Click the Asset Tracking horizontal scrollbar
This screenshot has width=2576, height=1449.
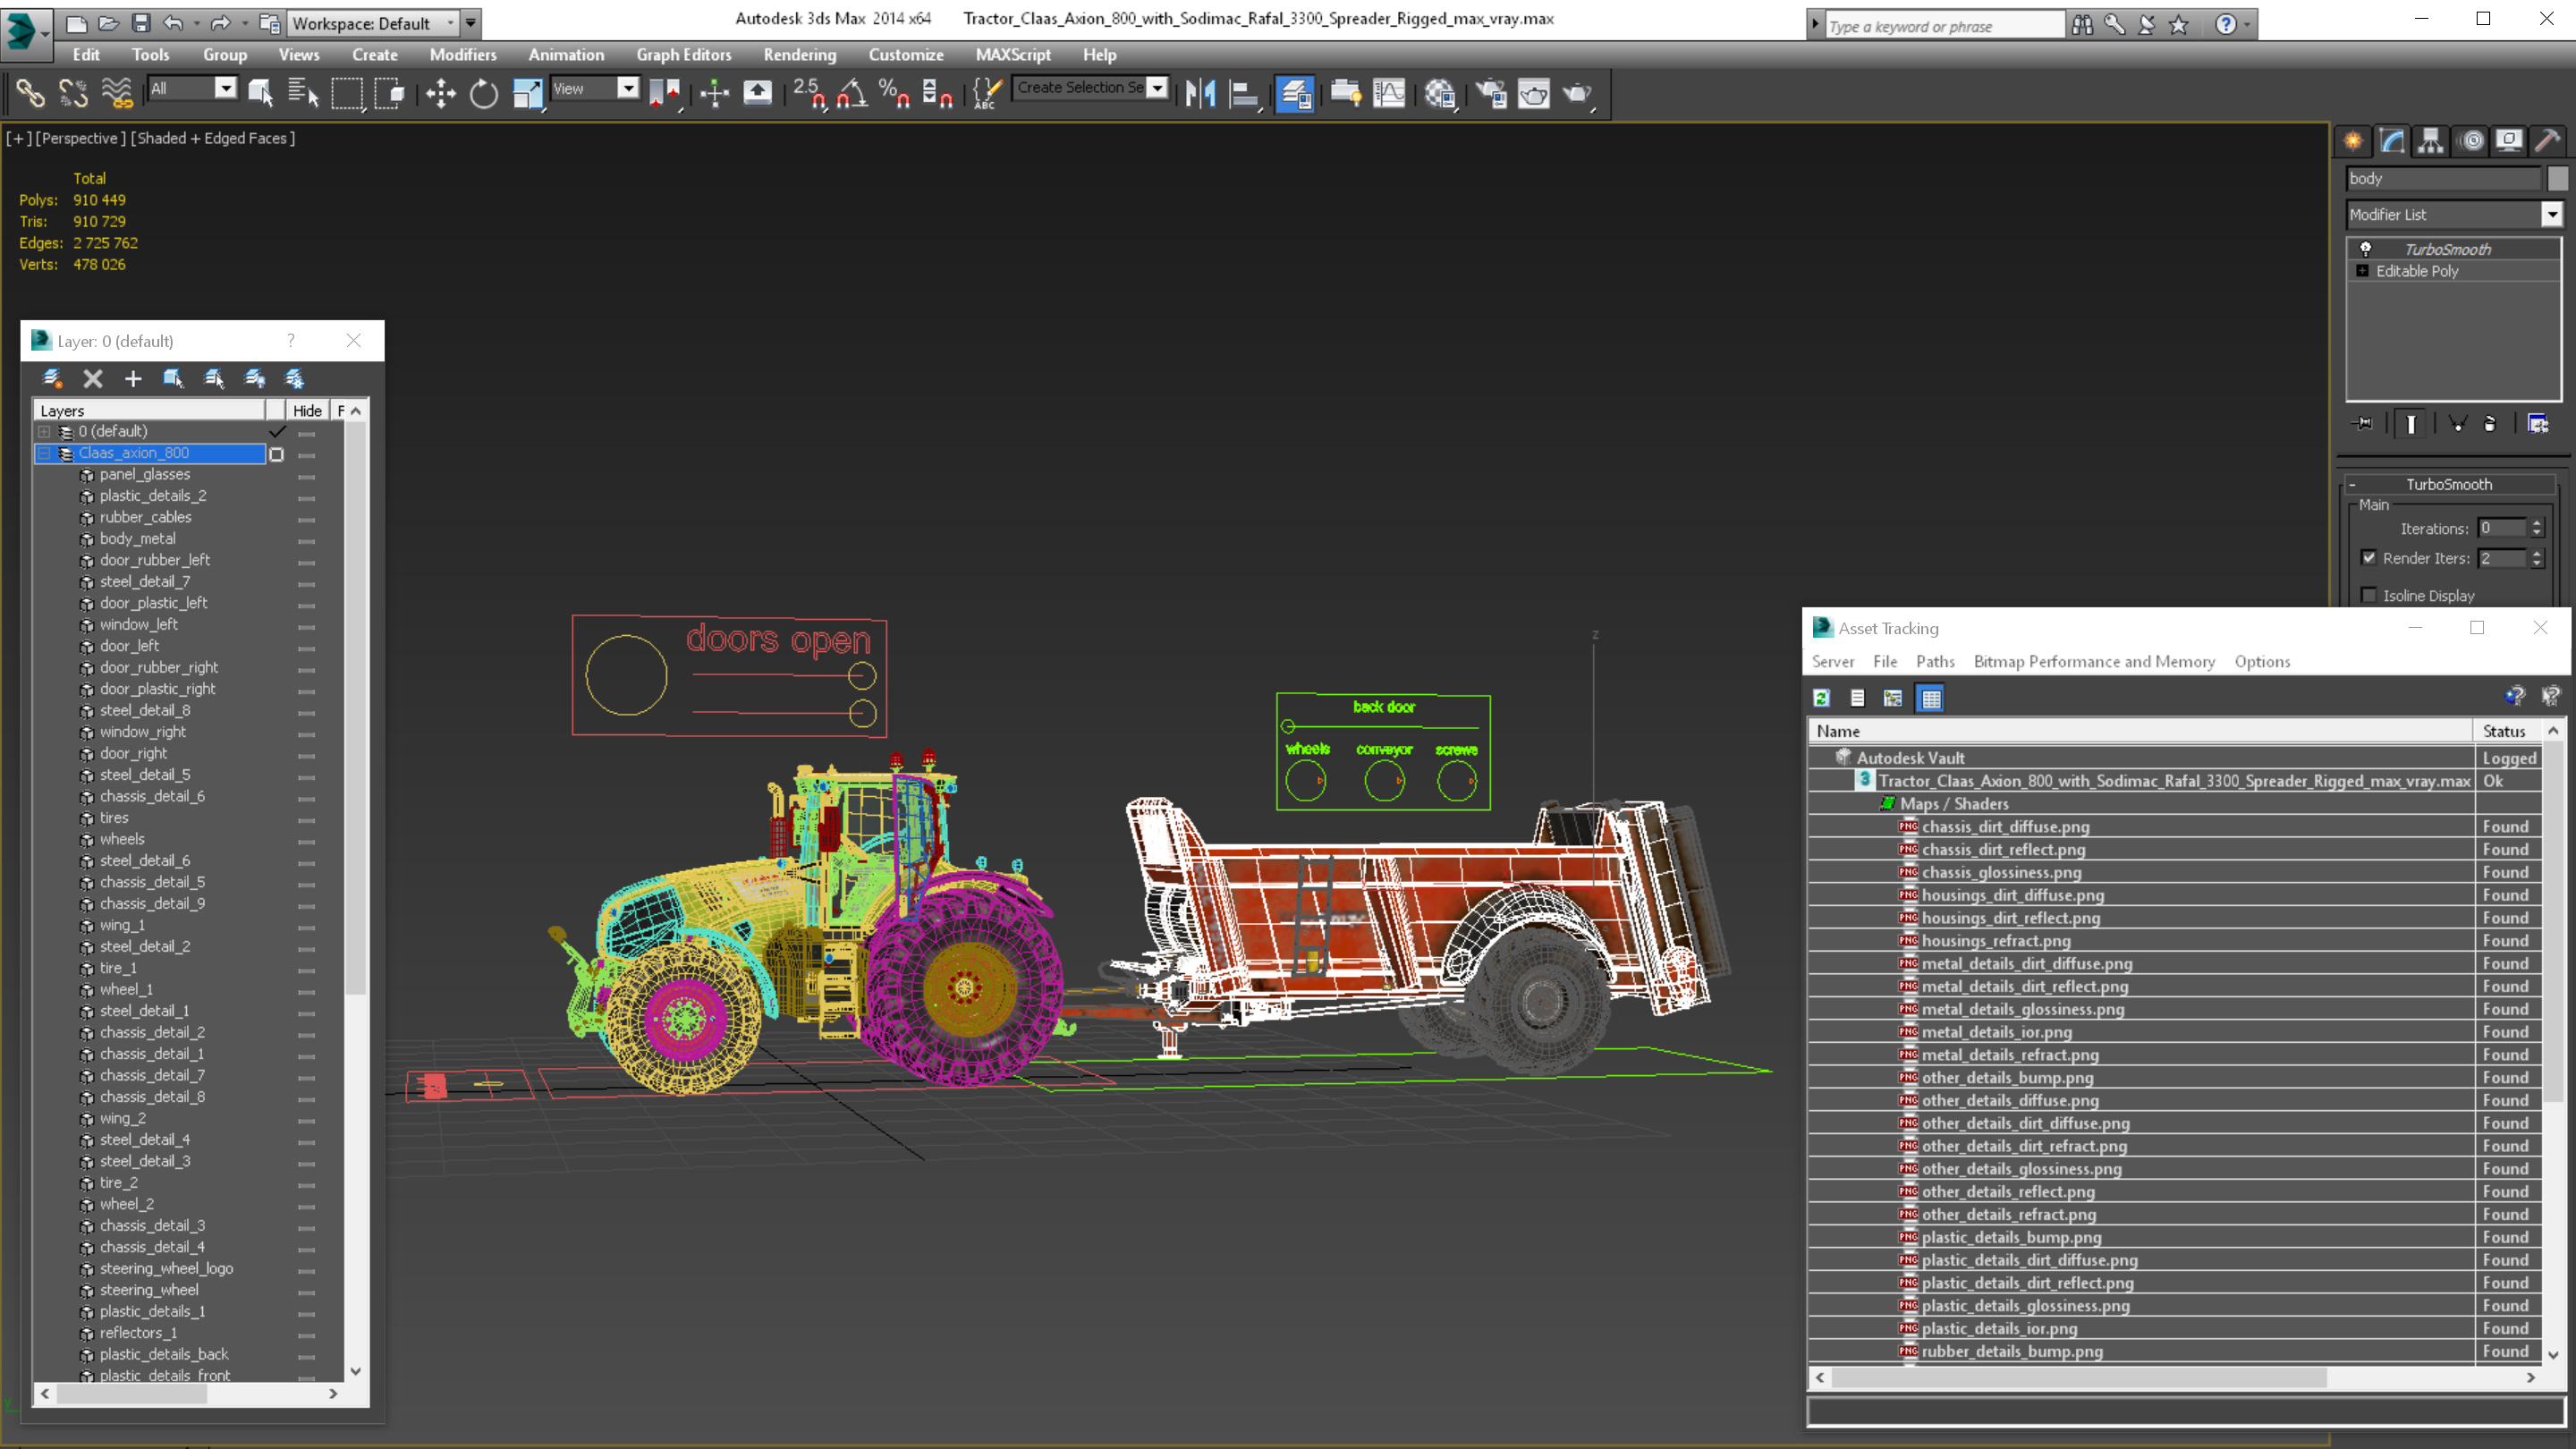coord(2079,1377)
